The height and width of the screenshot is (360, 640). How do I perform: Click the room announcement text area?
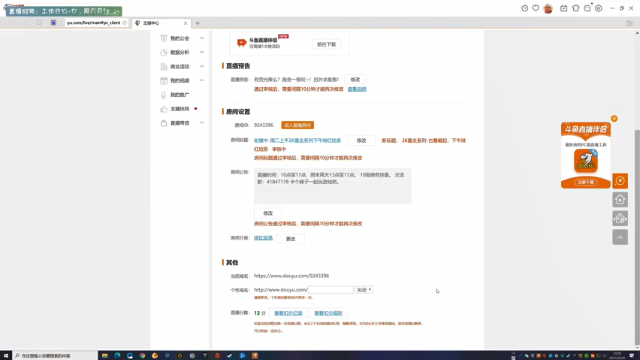333,186
